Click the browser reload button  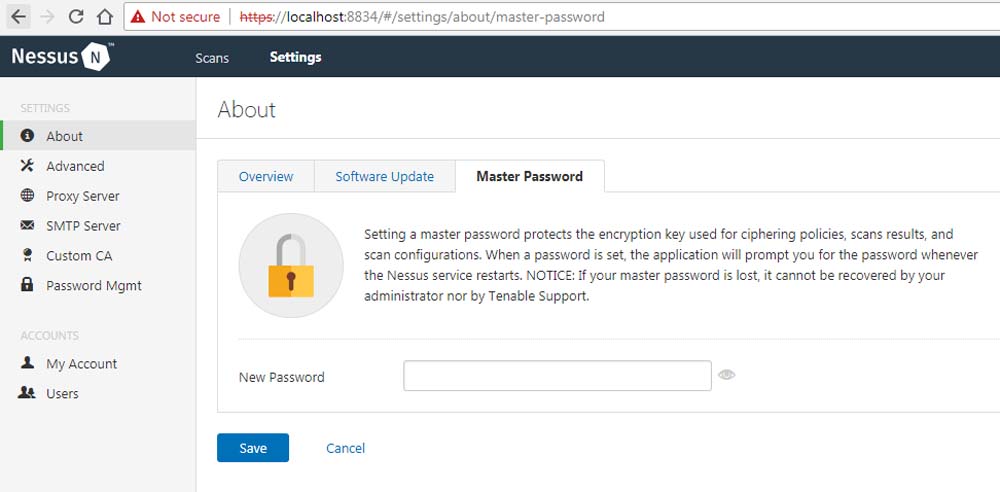click(76, 17)
